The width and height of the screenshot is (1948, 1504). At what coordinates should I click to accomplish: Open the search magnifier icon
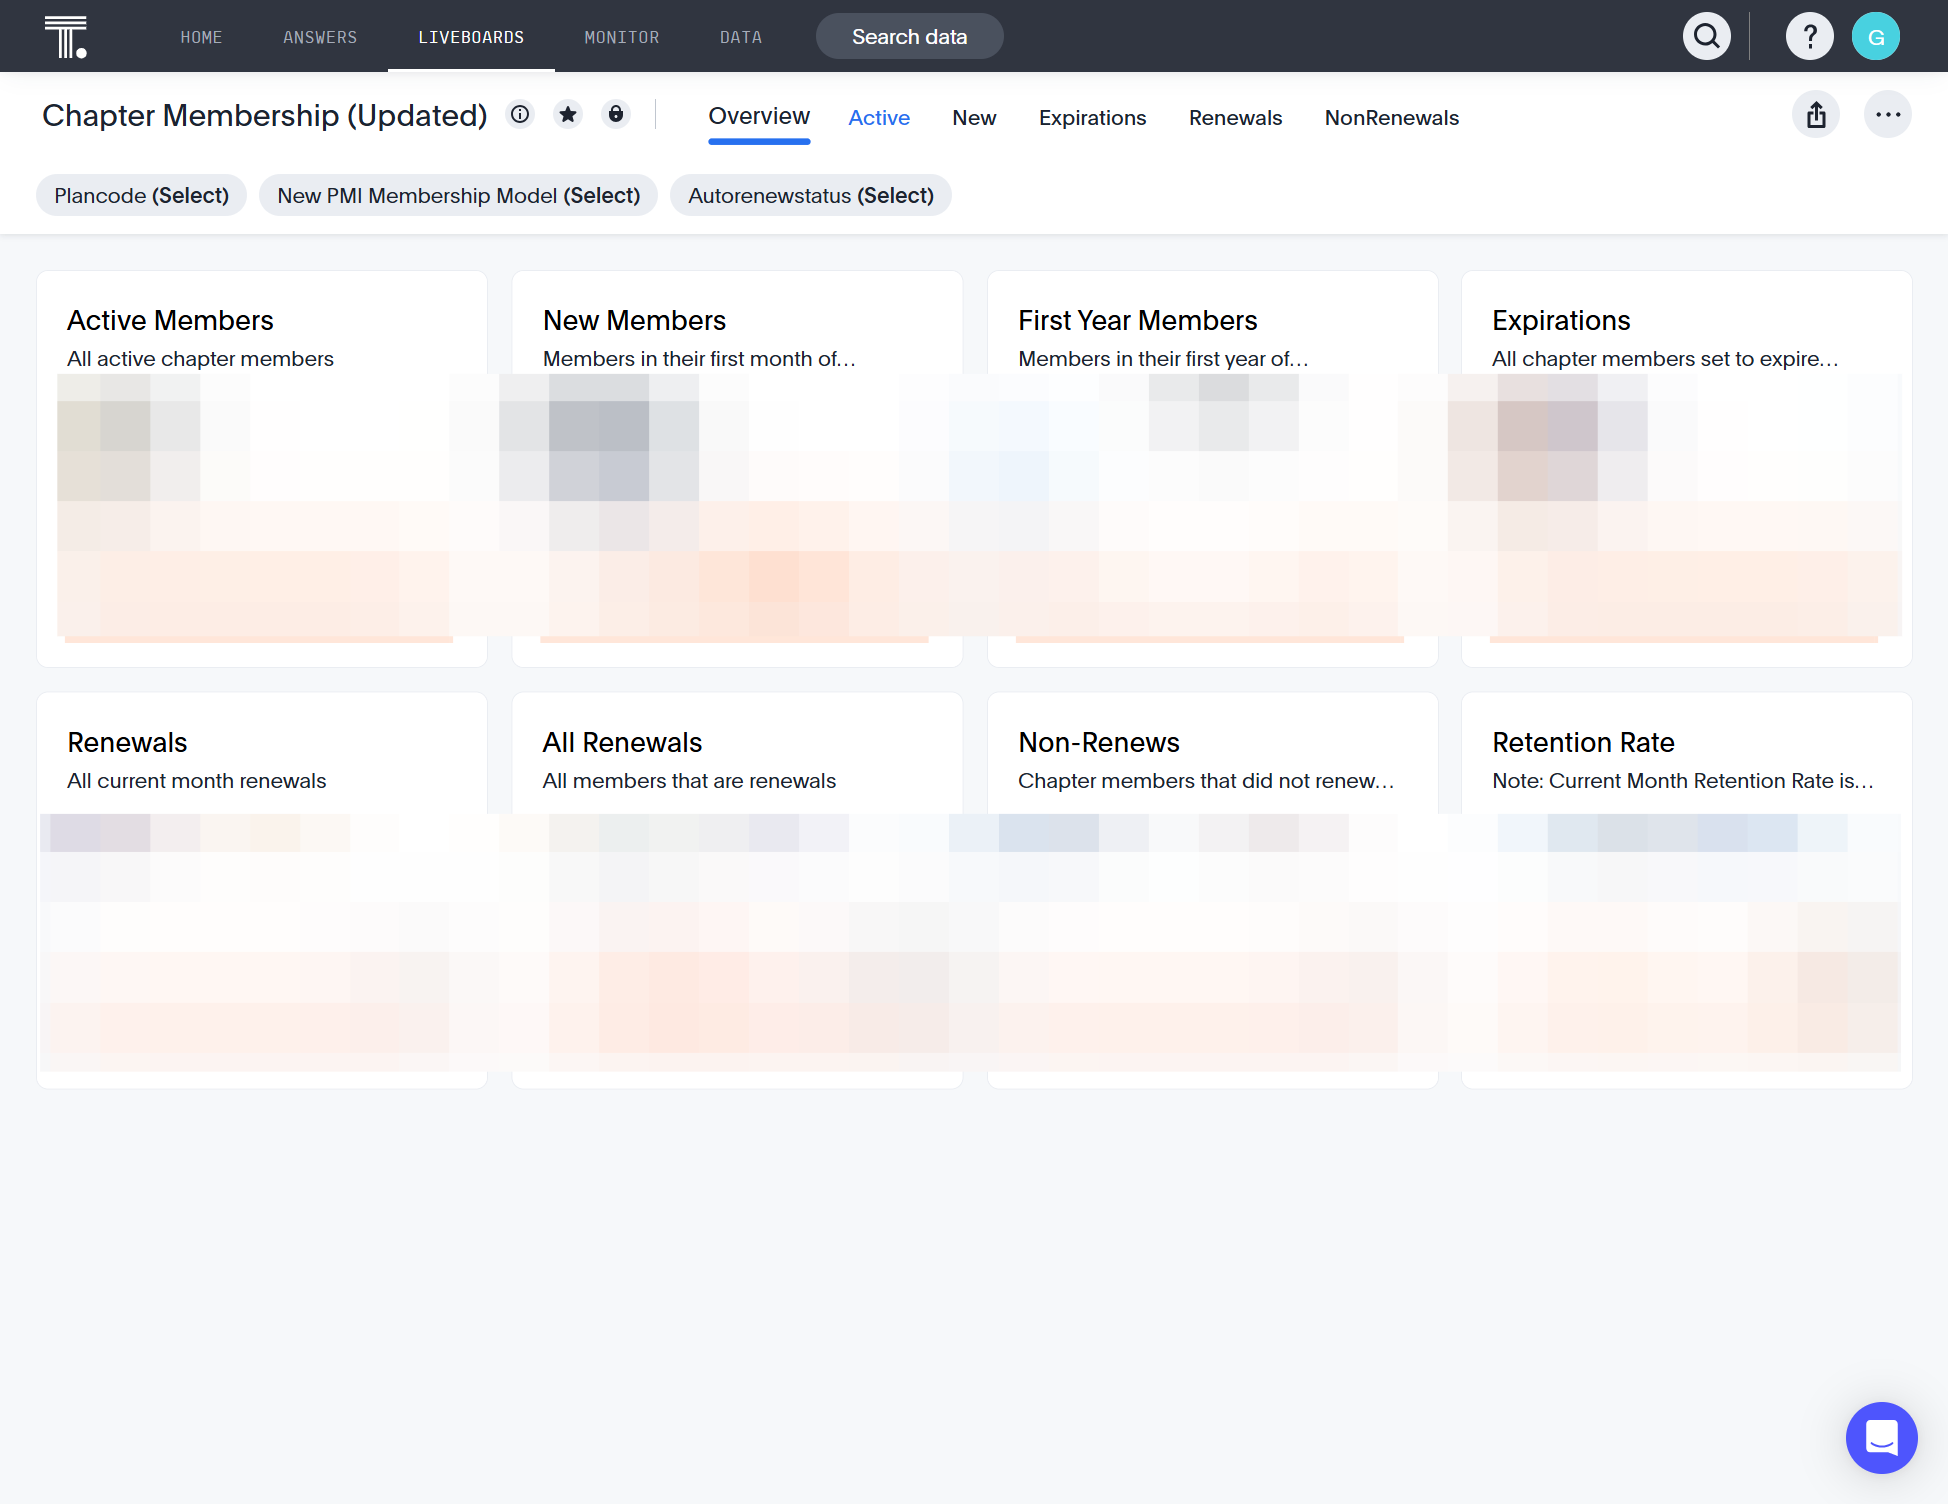pyautogui.click(x=1707, y=37)
